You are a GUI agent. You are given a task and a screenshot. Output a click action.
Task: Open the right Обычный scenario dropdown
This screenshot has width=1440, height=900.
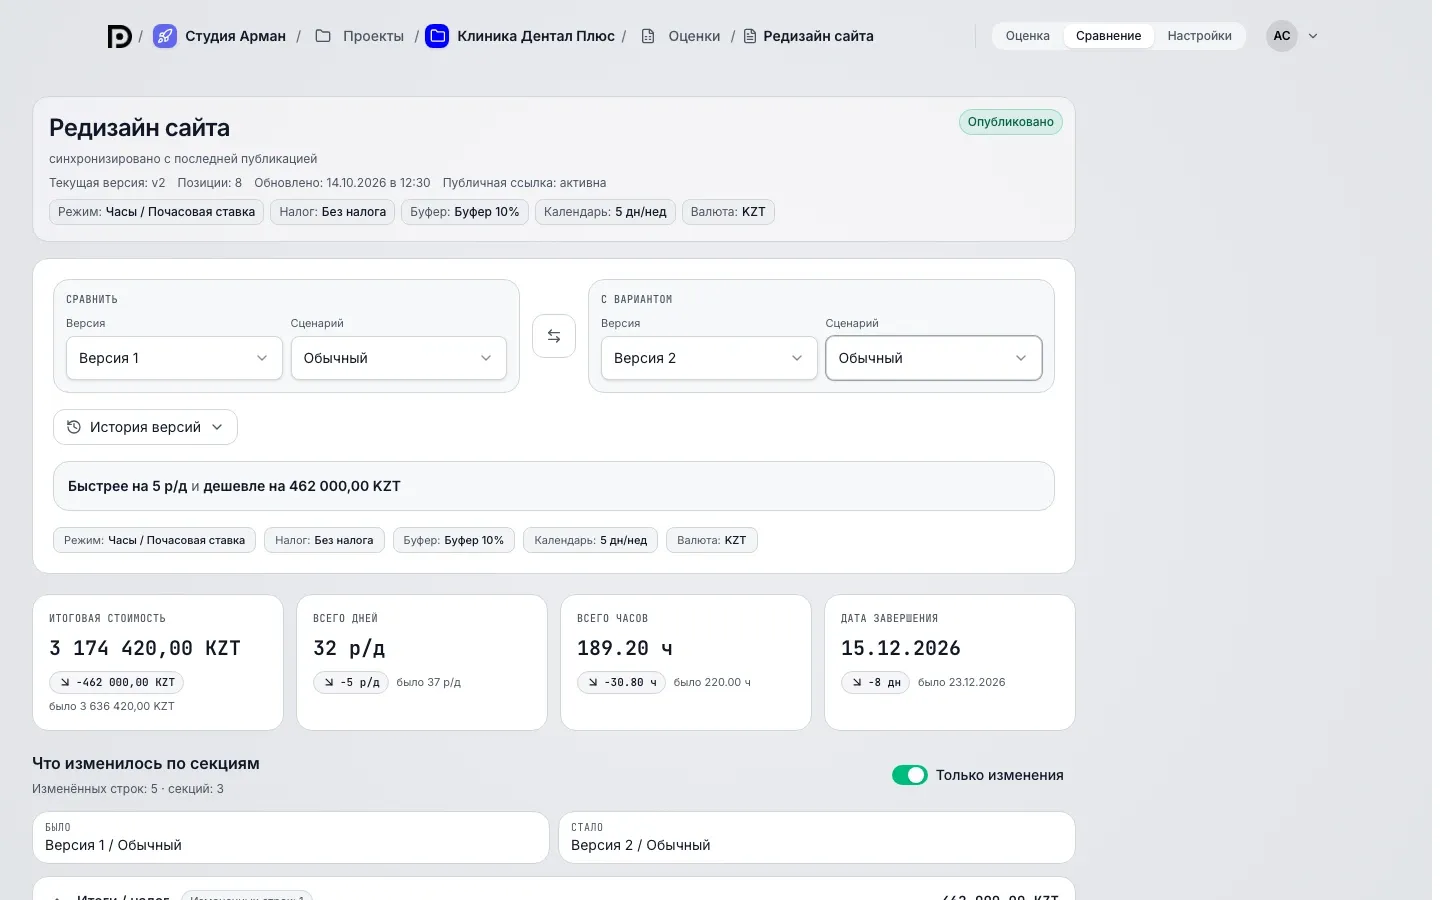click(934, 358)
